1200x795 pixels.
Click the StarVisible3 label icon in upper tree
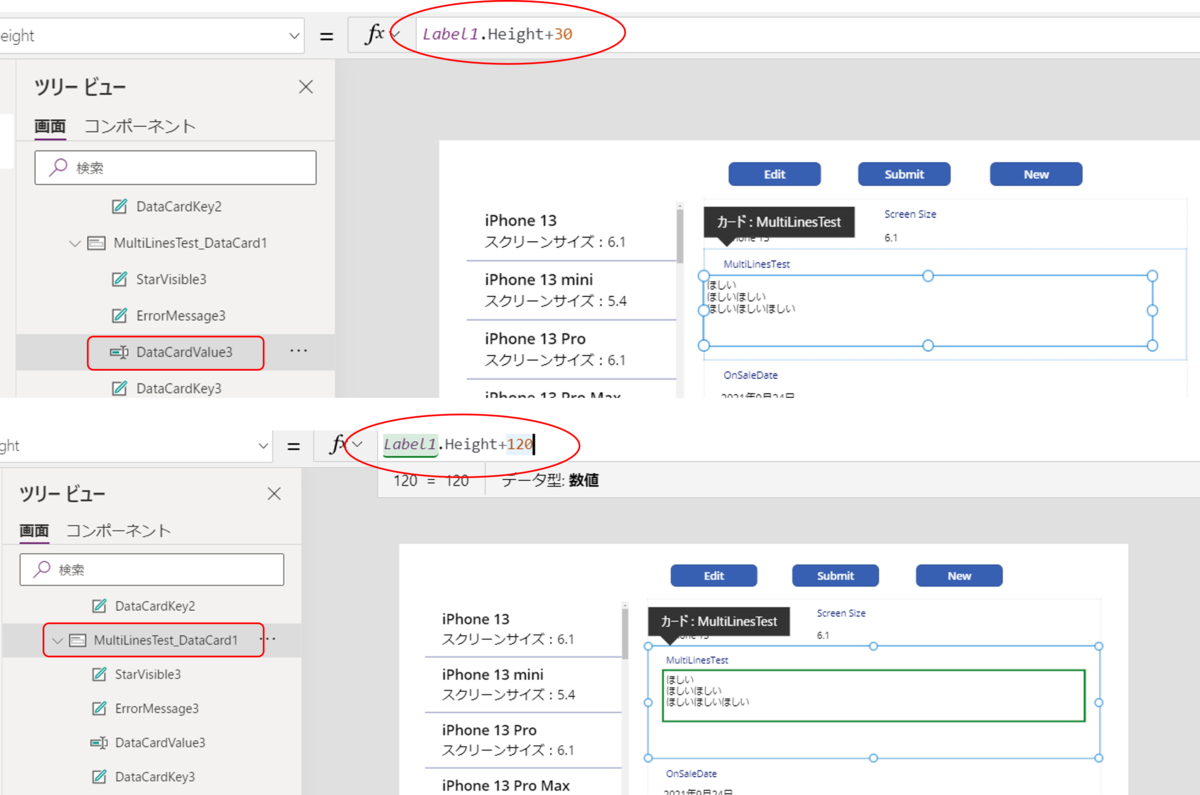tap(120, 279)
